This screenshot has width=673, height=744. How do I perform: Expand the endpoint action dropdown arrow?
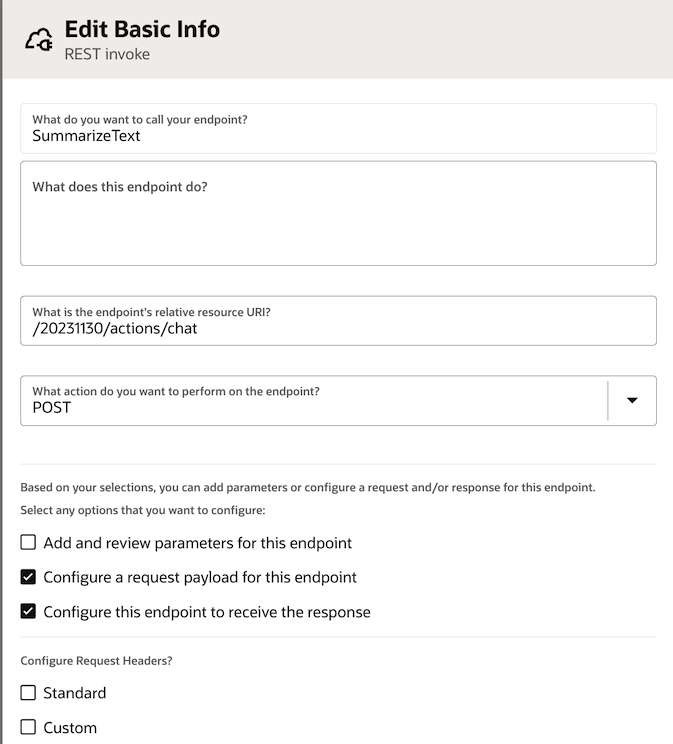point(632,401)
